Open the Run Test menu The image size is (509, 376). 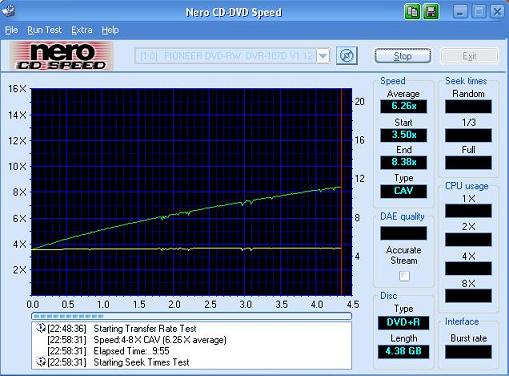coord(44,30)
